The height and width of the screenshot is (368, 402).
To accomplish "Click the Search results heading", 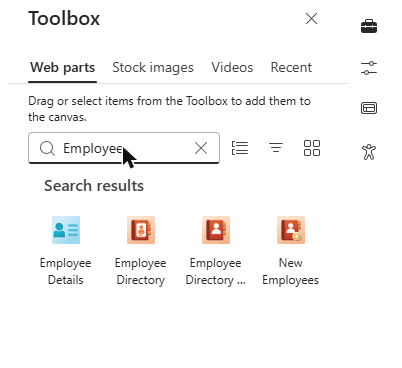I will [94, 186].
